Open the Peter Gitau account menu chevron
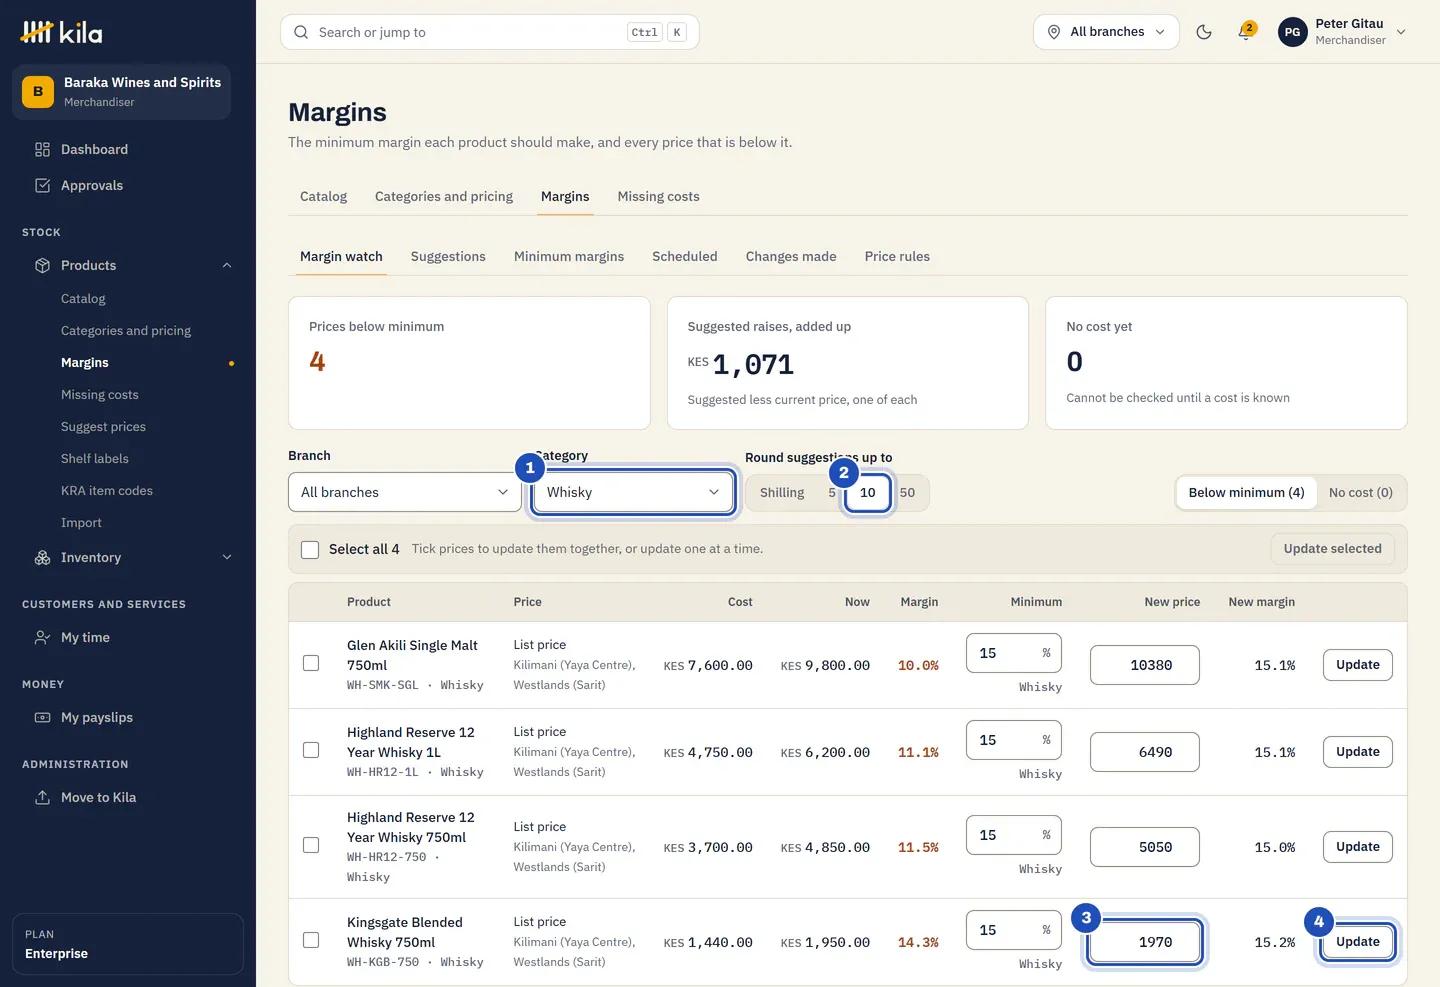 coord(1401,32)
